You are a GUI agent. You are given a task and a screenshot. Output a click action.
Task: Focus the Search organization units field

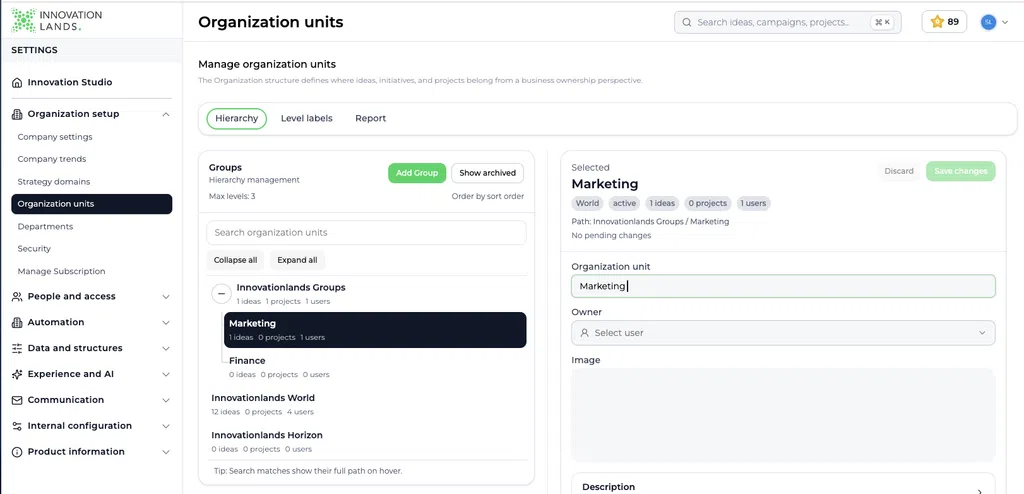(x=366, y=233)
